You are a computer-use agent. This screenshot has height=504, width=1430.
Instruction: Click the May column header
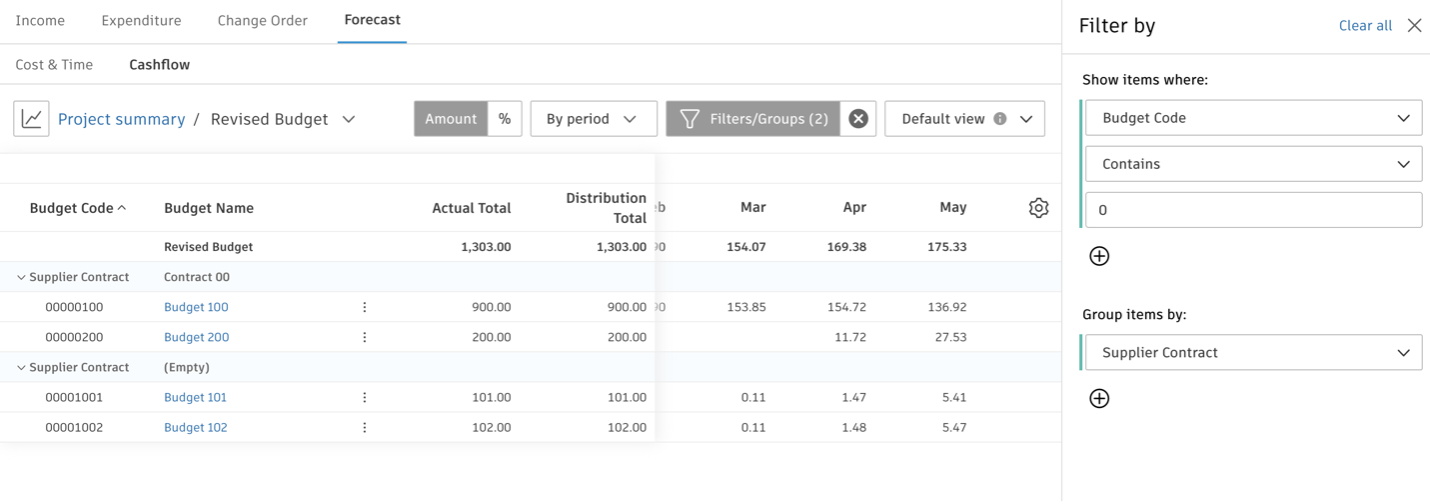pyautogui.click(x=953, y=208)
